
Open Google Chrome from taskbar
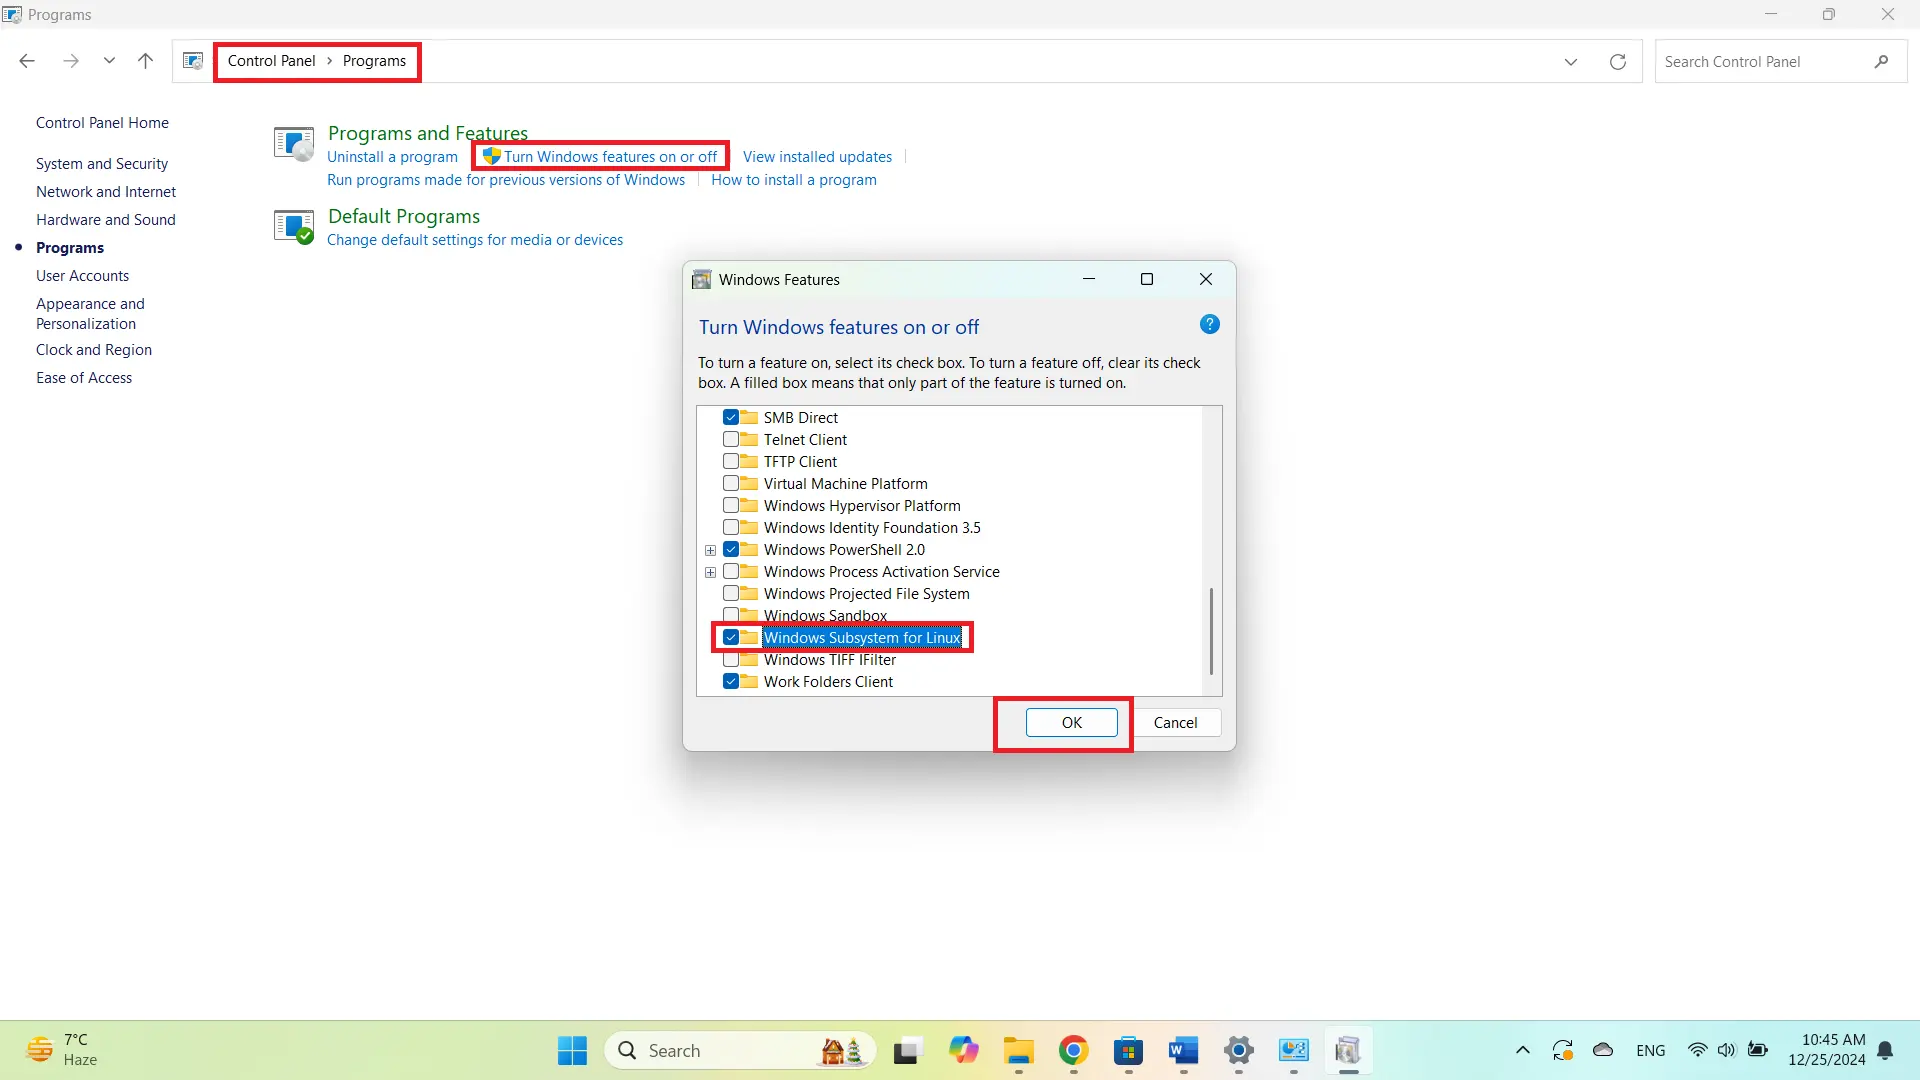(1073, 1050)
